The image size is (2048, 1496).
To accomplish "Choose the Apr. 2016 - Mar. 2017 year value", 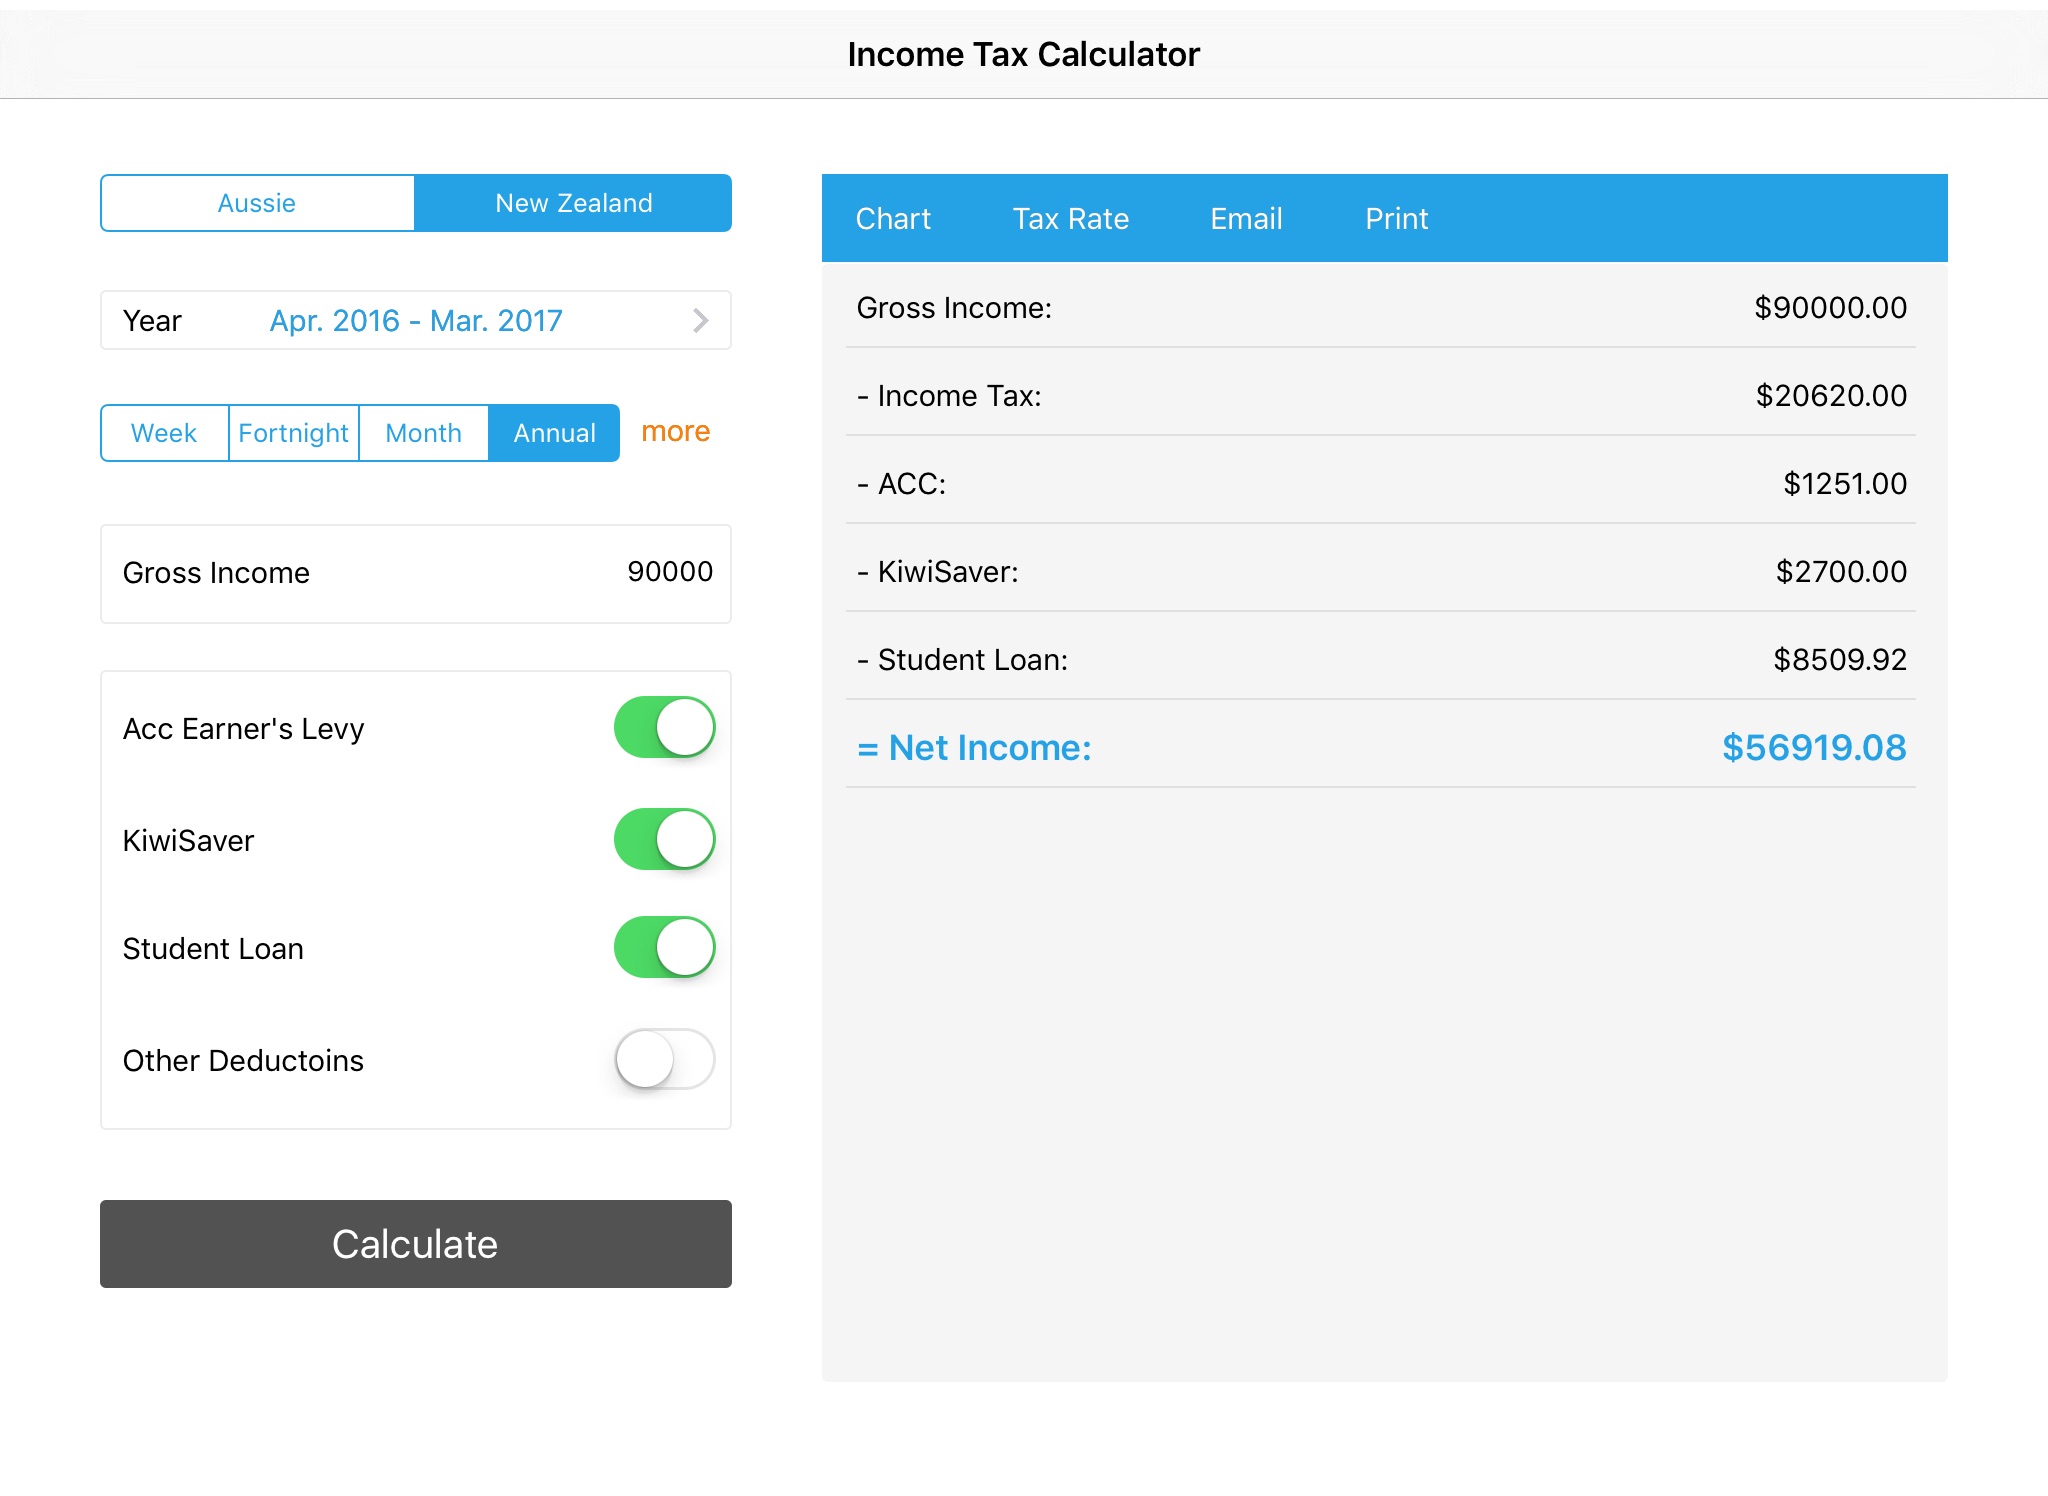I will (x=416, y=321).
